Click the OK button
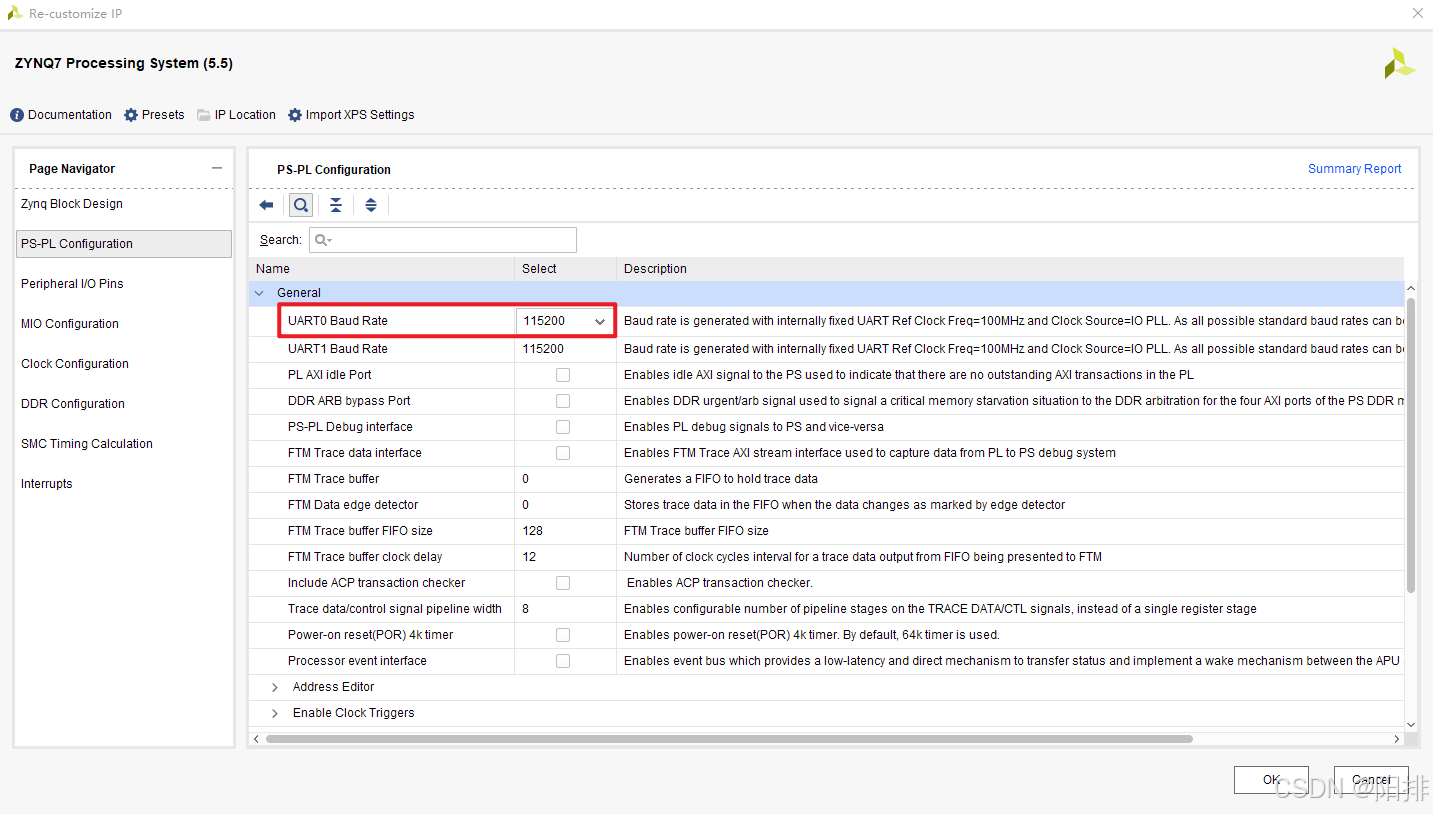Screen dimensions: 1433x814 click(x=1271, y=780)
